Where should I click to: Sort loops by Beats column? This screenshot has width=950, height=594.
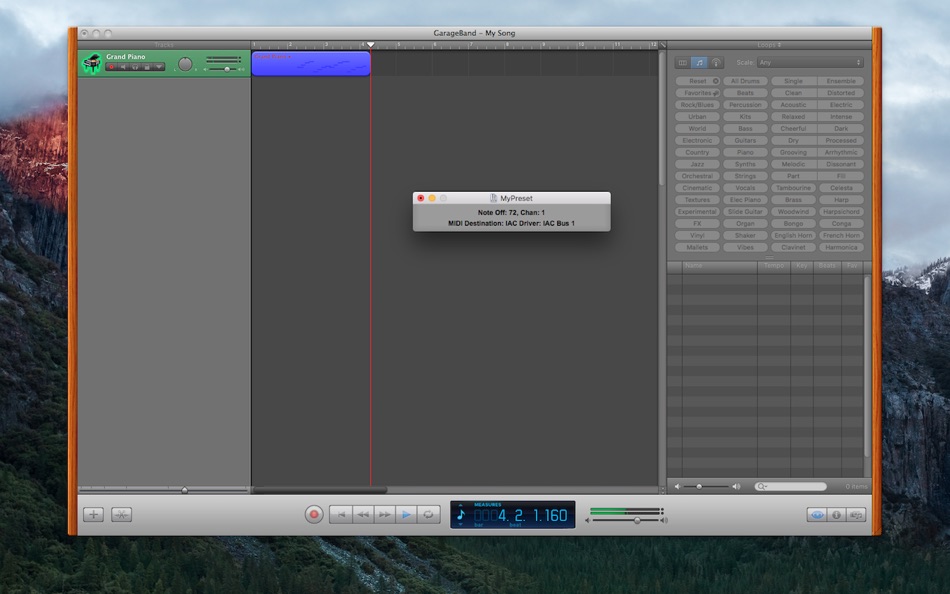[827, 265]
